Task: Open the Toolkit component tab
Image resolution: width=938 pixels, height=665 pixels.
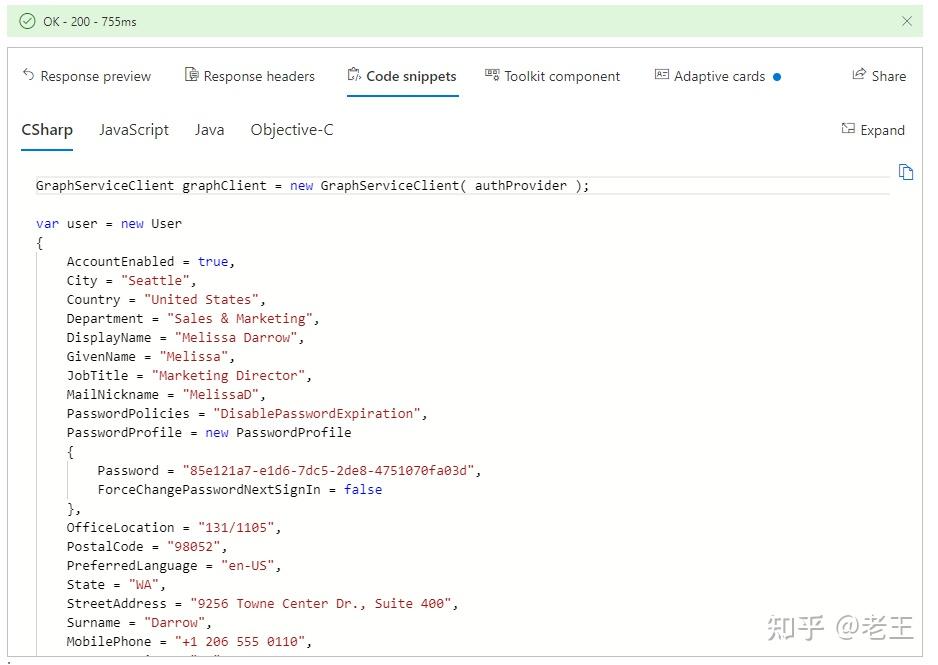Action: tap(552, 76)
